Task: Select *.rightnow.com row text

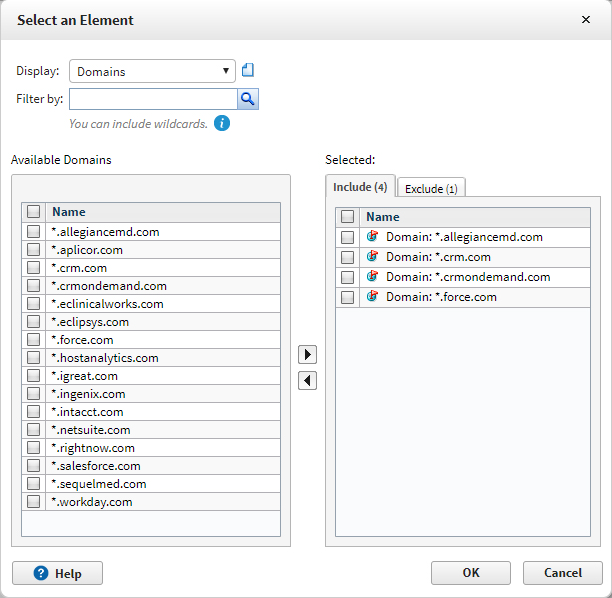Action: (x=93, y=448)
